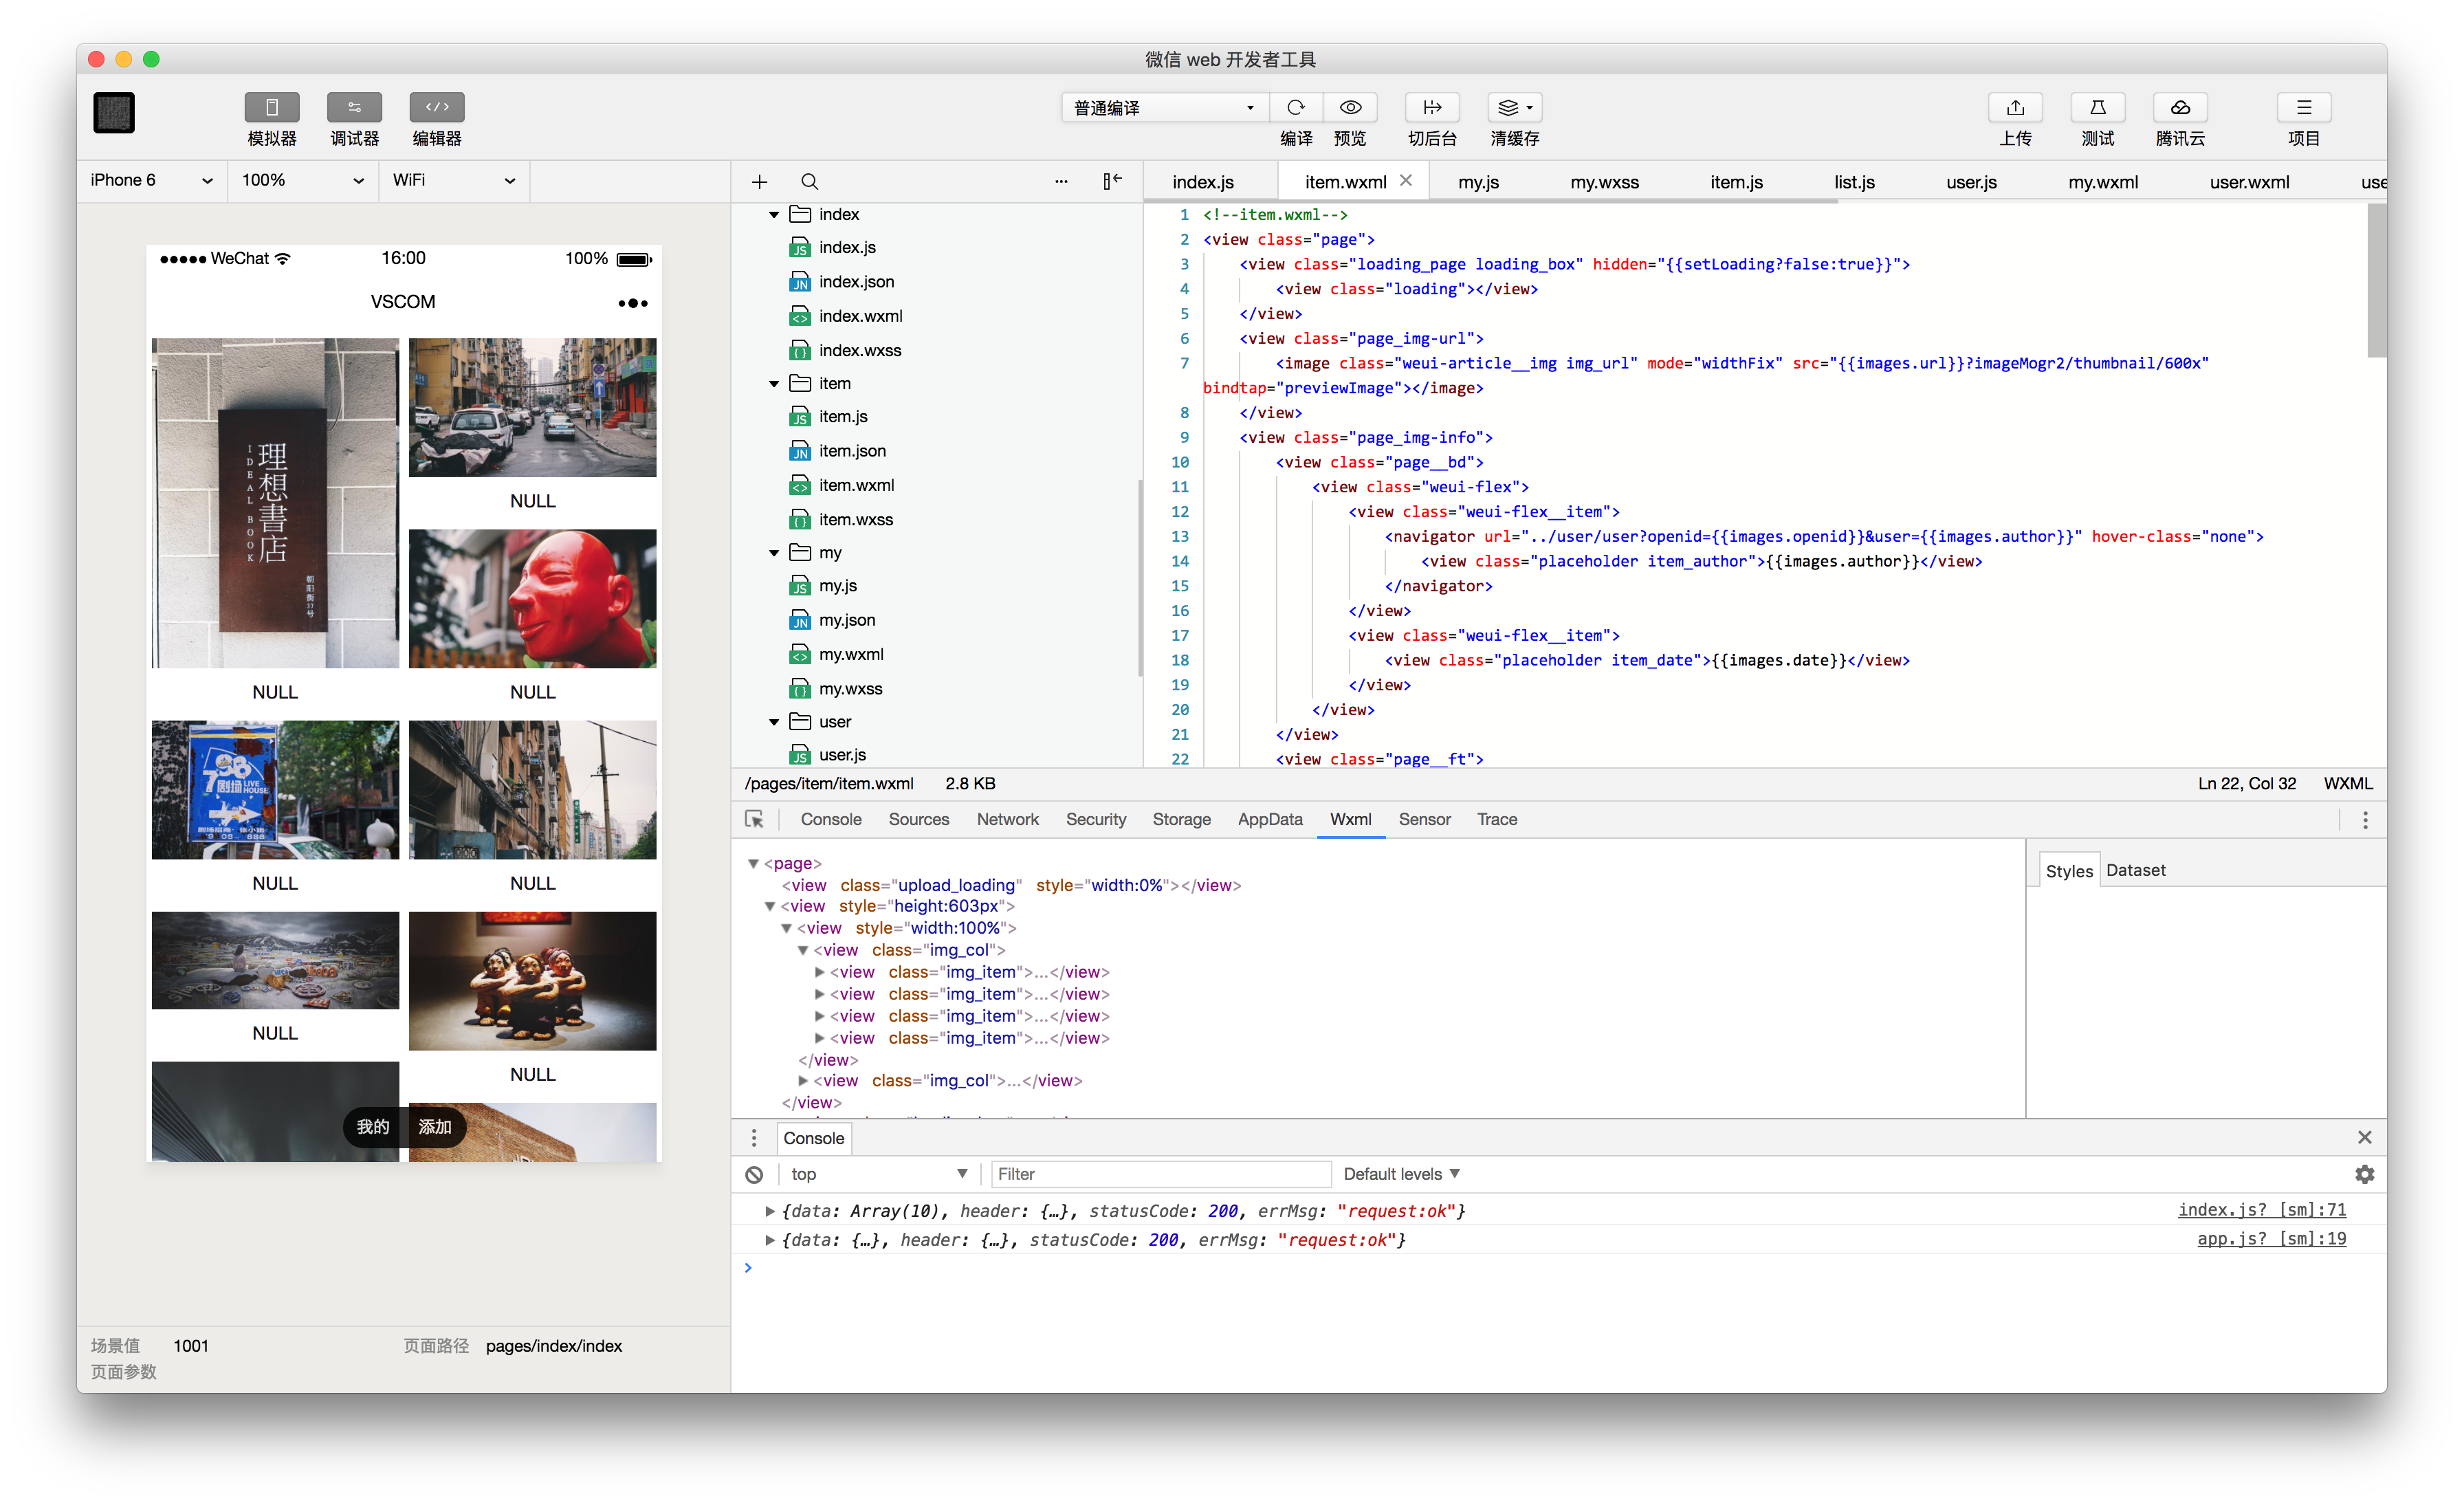Toggle the editor (编辑器) panel
2464x1503 pixels.
[437, 107]
